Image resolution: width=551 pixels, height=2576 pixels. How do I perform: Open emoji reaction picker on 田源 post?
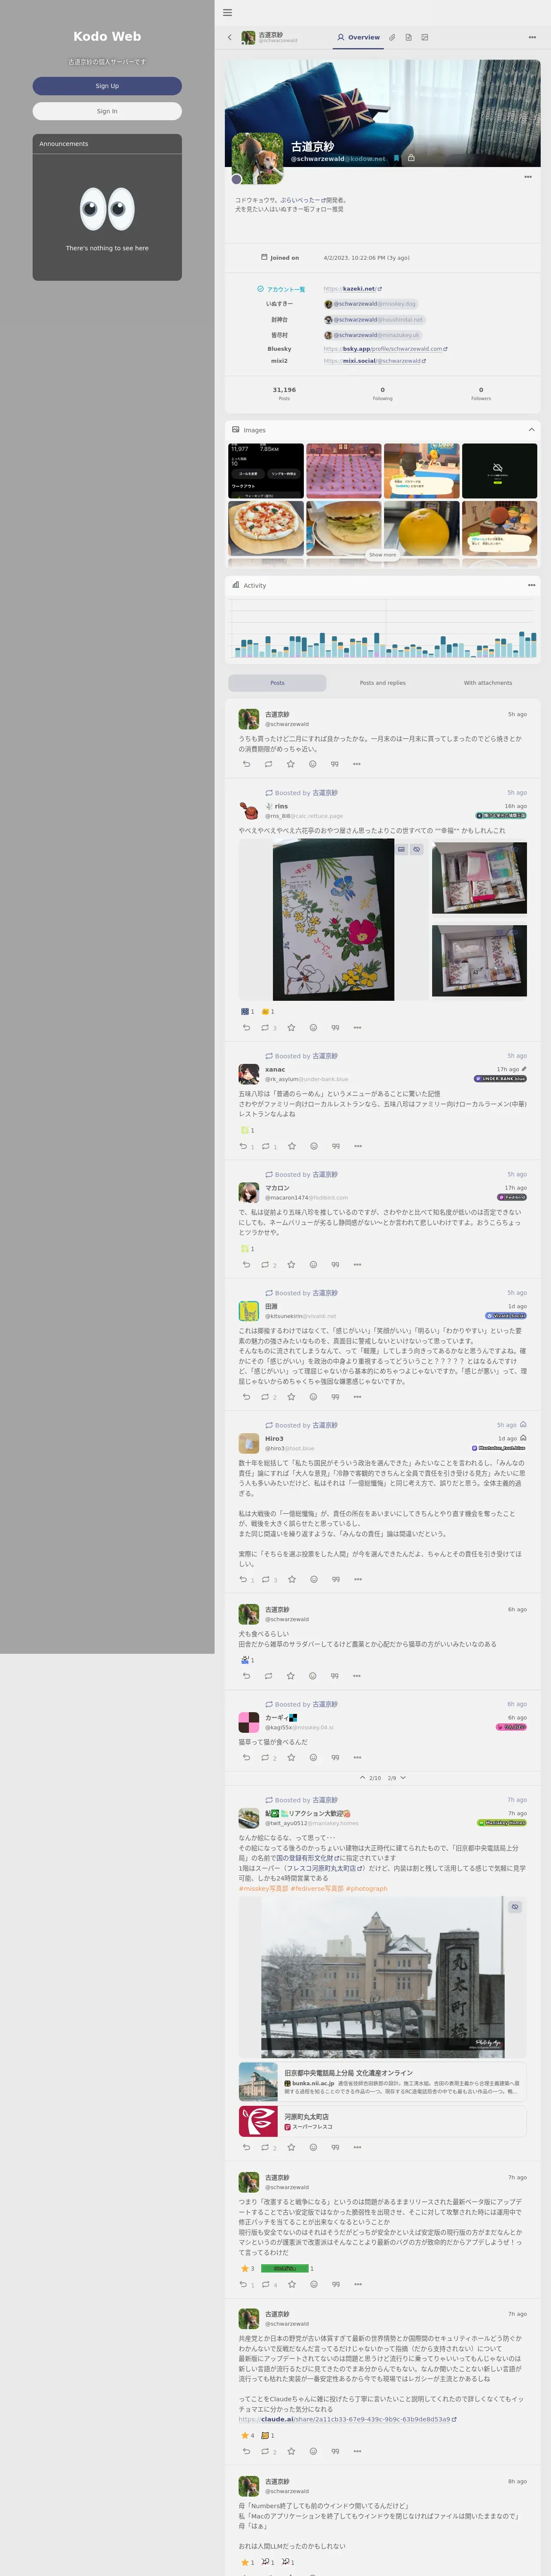coord(313,1397)
